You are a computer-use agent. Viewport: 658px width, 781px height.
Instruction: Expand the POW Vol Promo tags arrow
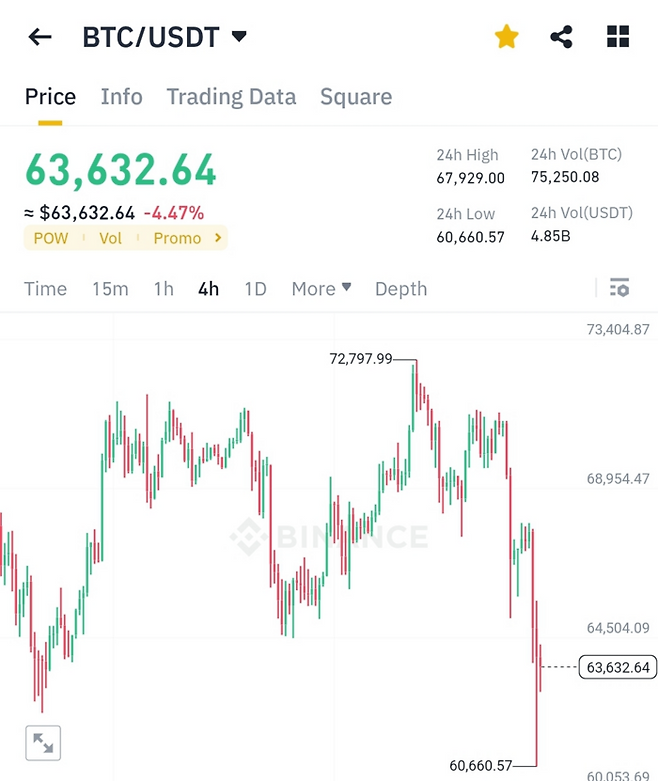218,238
